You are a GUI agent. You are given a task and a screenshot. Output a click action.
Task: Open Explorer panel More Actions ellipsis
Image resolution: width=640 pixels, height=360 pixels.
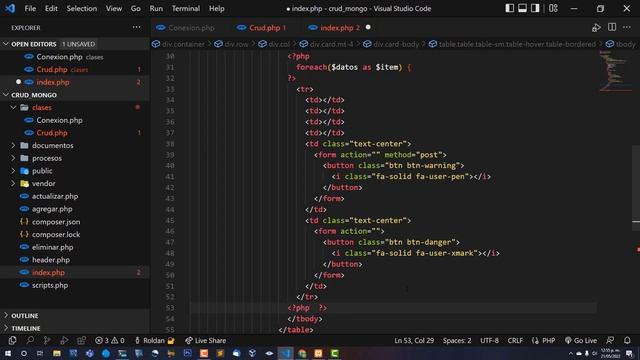(x=136, y=27)
